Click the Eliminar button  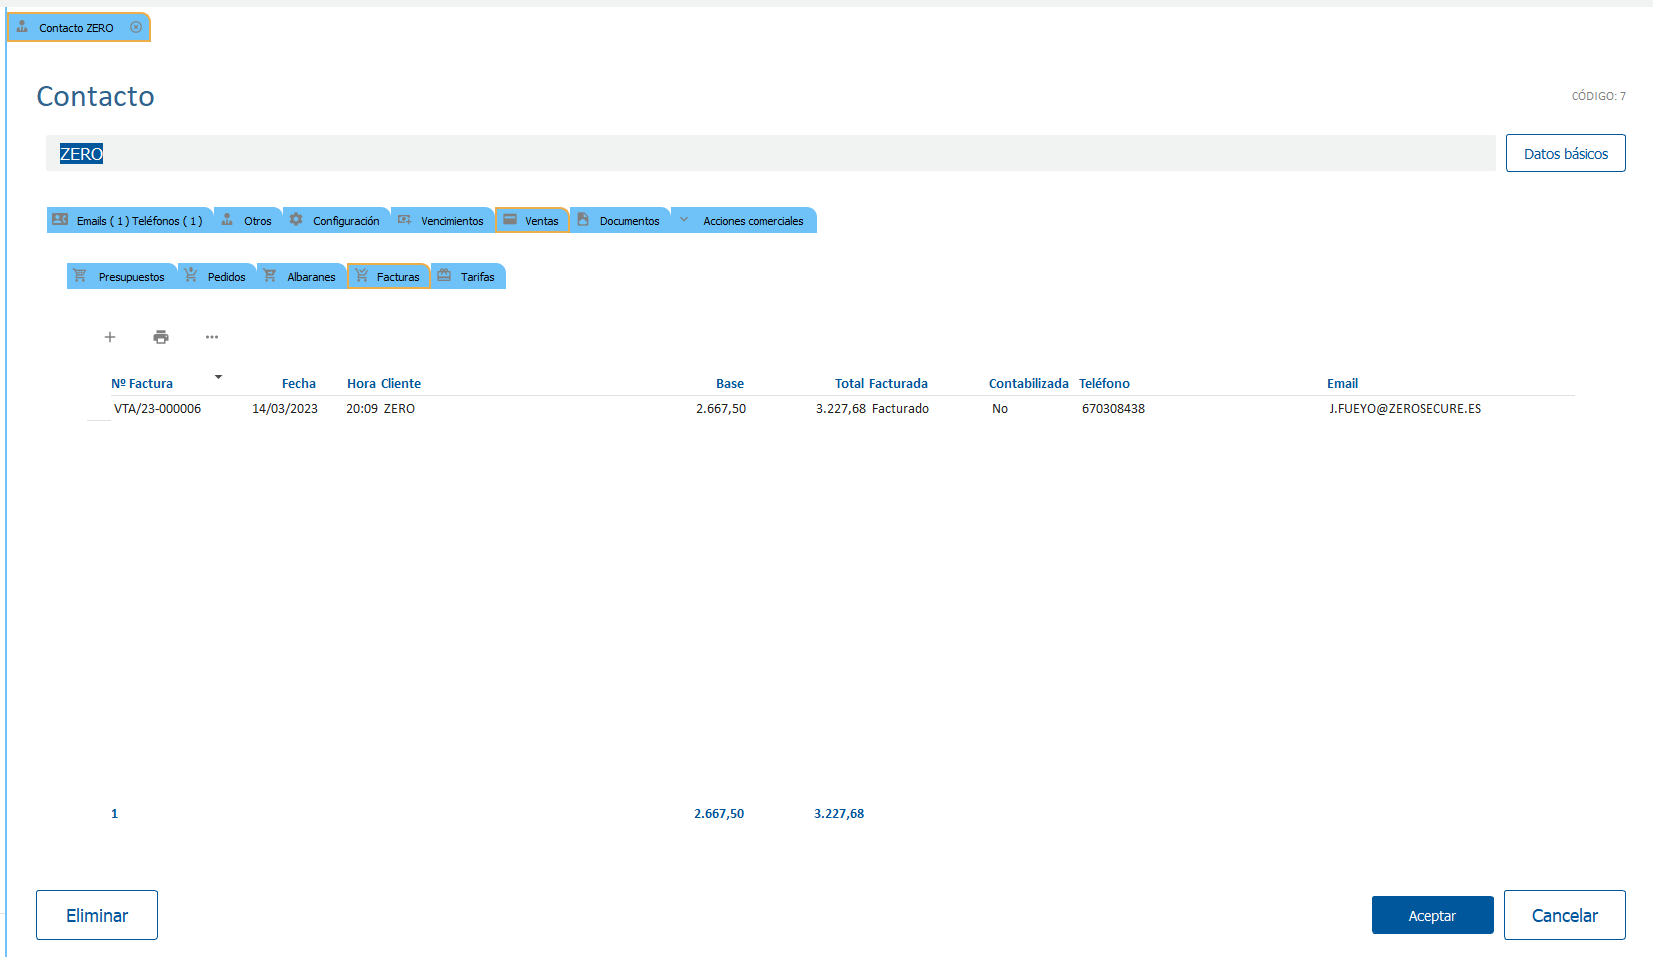coord(97,915)
